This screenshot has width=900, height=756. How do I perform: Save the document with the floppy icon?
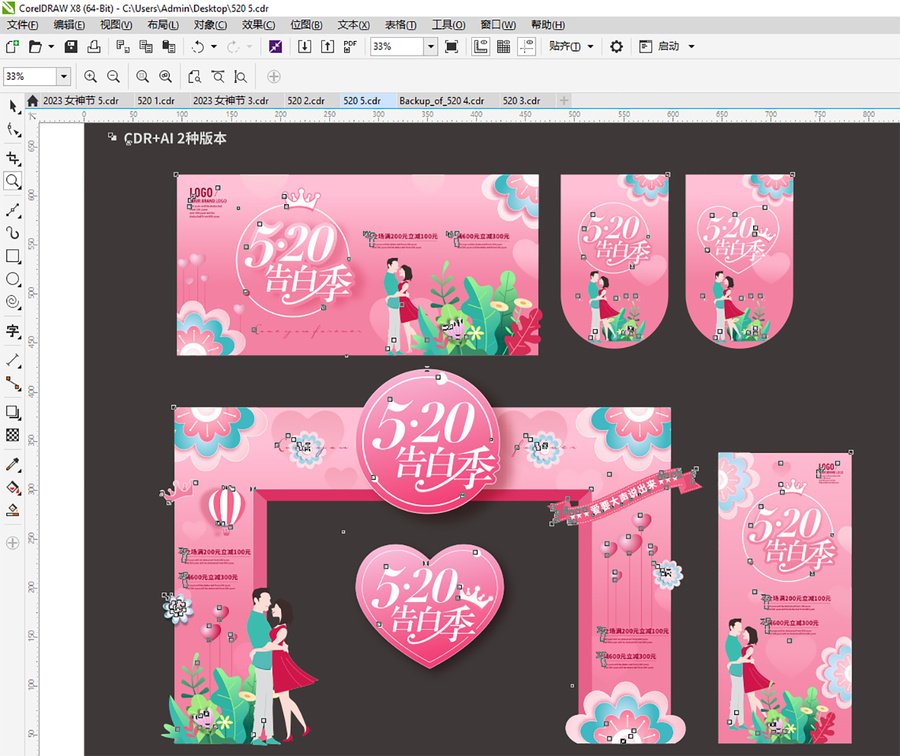(x=71, y=46)
